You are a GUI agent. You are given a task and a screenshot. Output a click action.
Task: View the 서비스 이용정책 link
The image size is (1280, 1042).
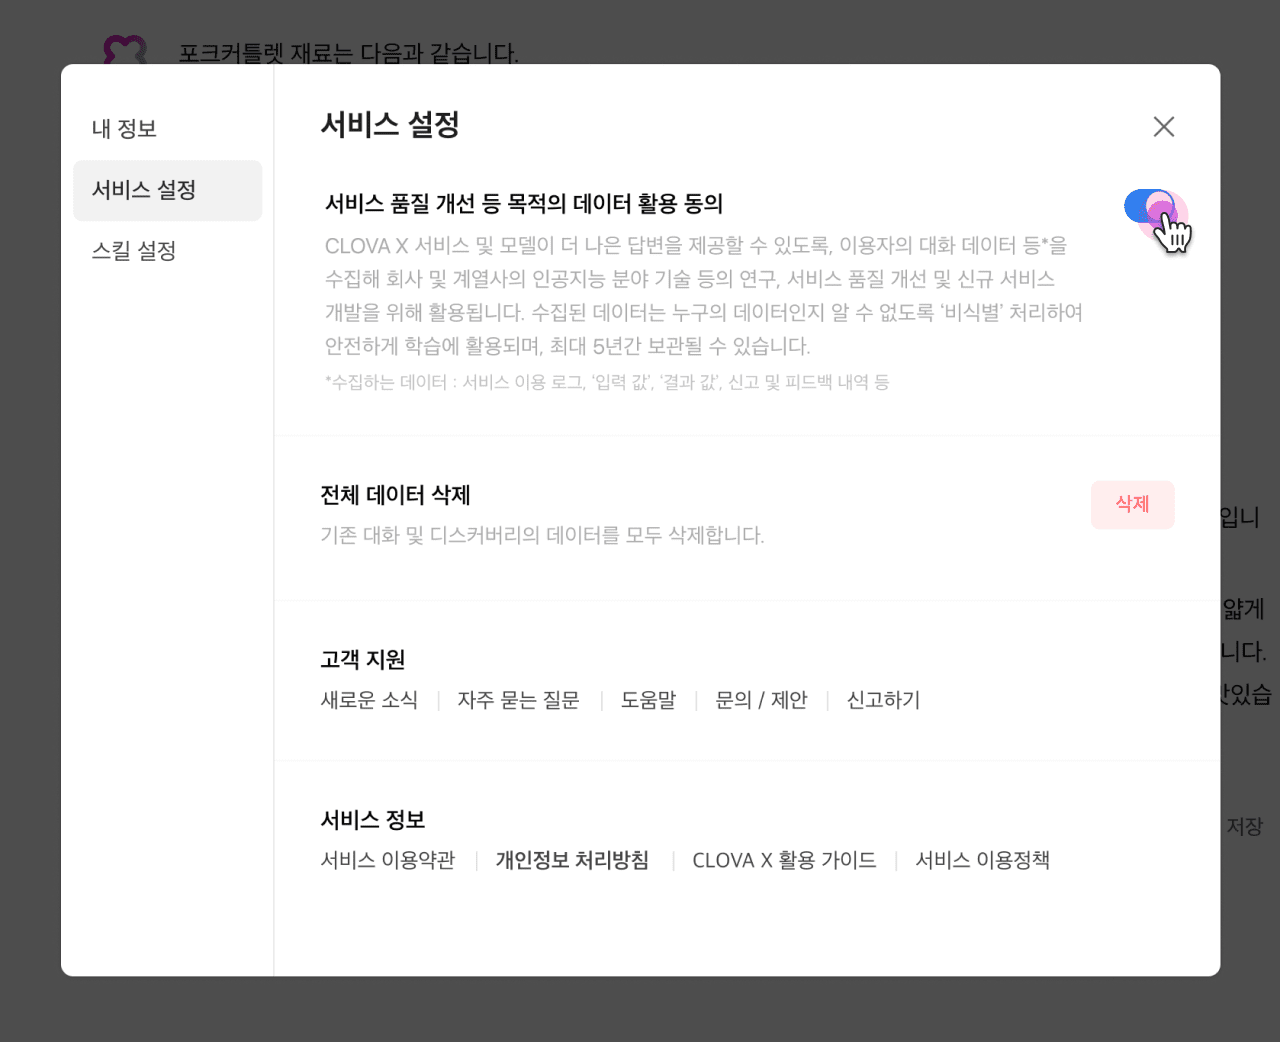[982, 860]
